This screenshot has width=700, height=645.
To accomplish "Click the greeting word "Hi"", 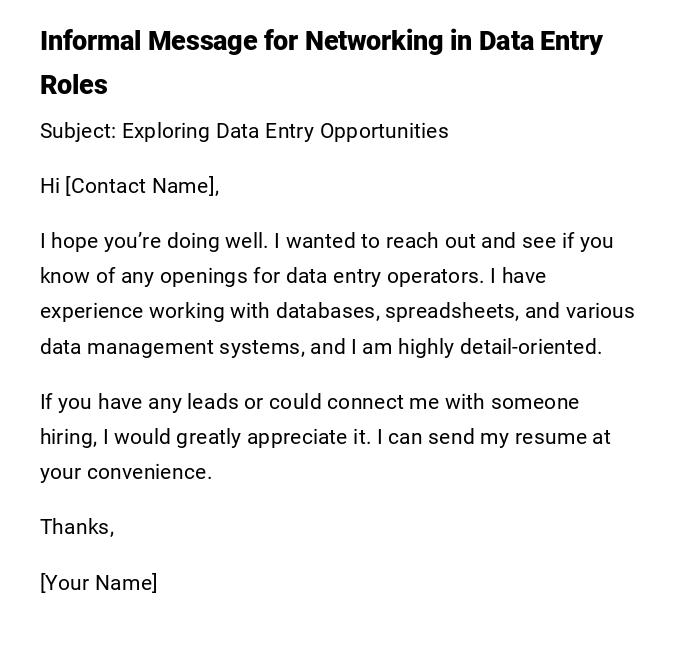I will 50,186.
